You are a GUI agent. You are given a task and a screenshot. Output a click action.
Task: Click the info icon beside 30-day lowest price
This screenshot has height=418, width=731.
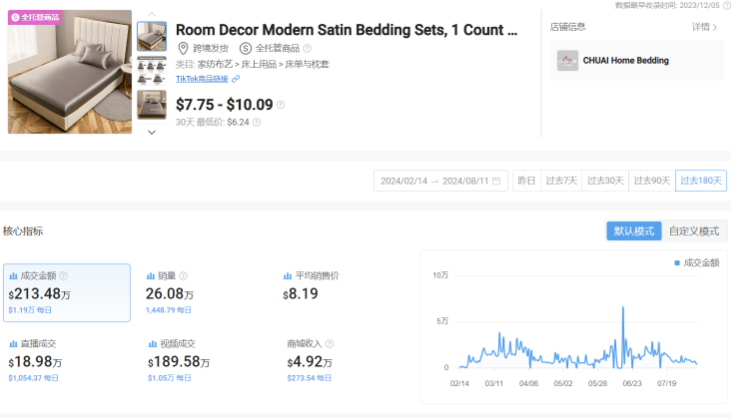click(x=257, y=122)
